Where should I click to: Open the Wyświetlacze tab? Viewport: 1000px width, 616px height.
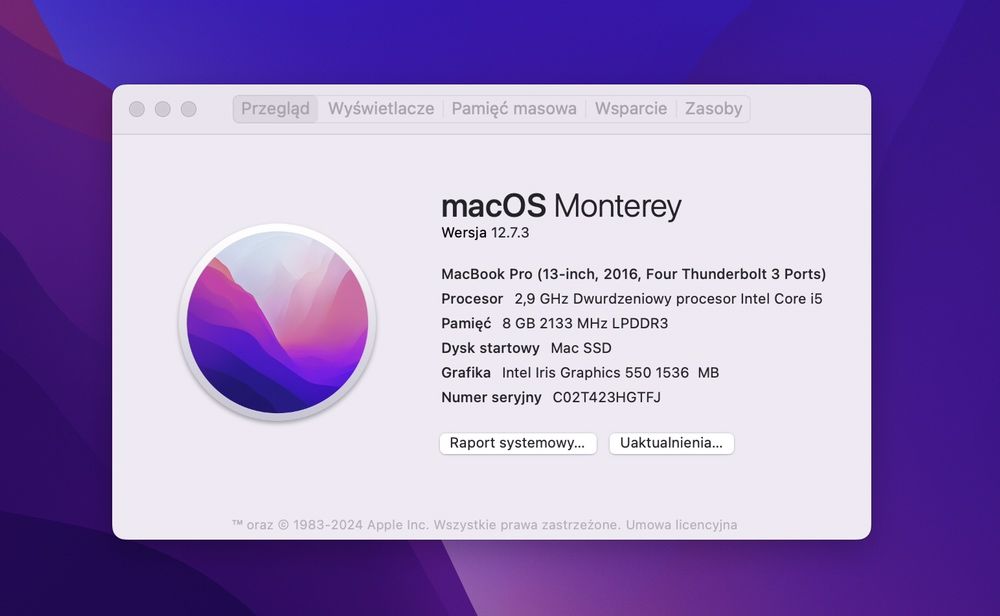(x=381, y=109)
